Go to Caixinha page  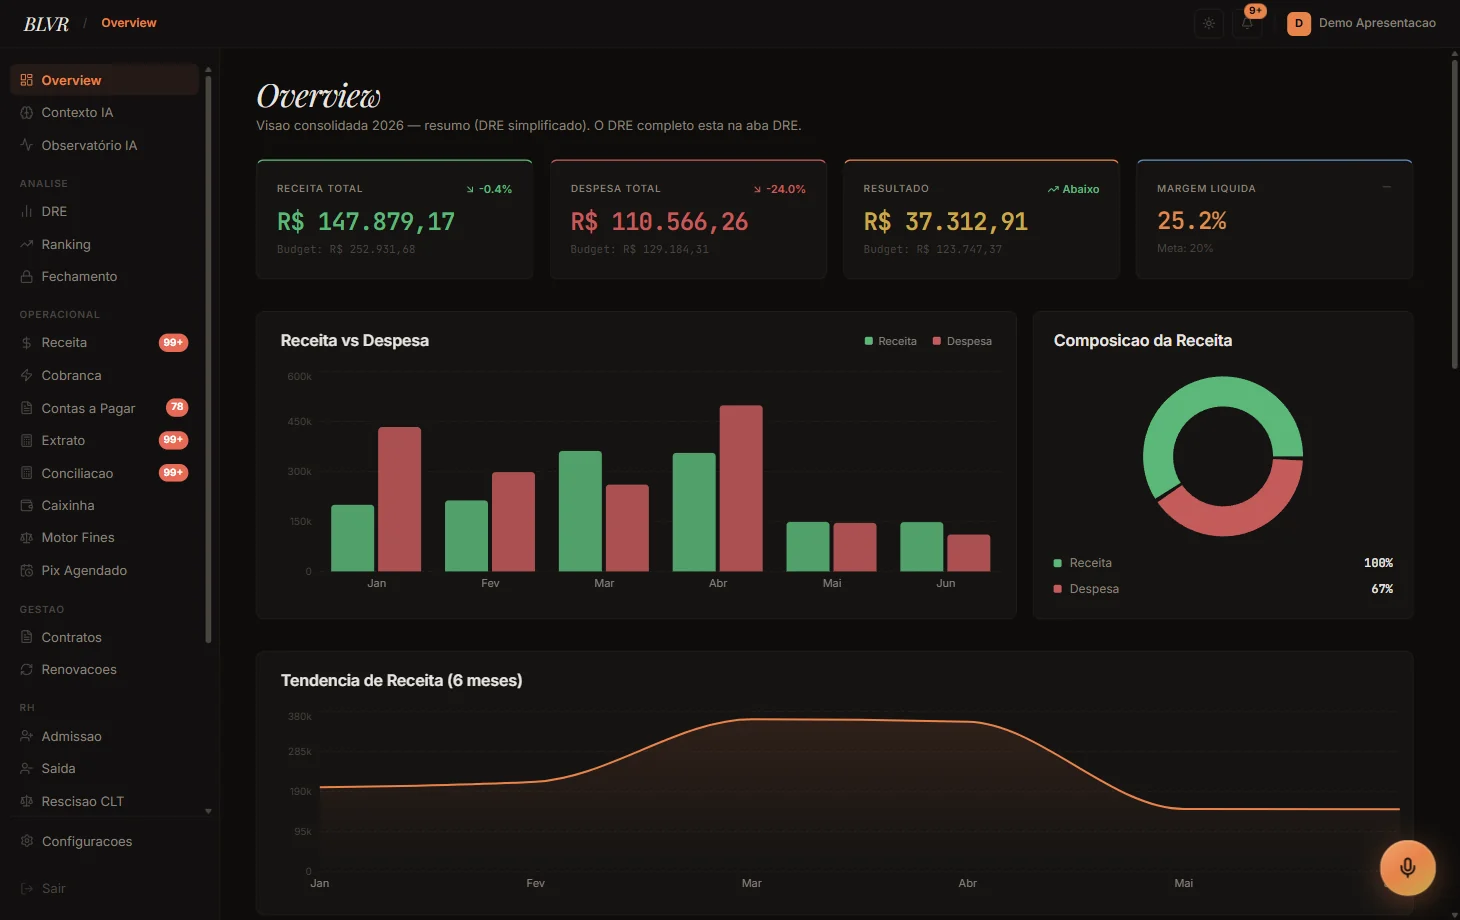tap(104, 505)
